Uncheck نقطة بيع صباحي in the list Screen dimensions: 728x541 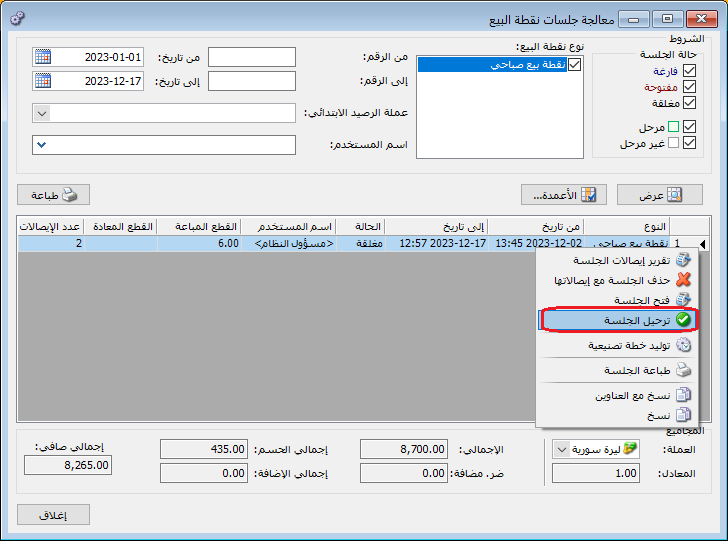pos(574,65)
